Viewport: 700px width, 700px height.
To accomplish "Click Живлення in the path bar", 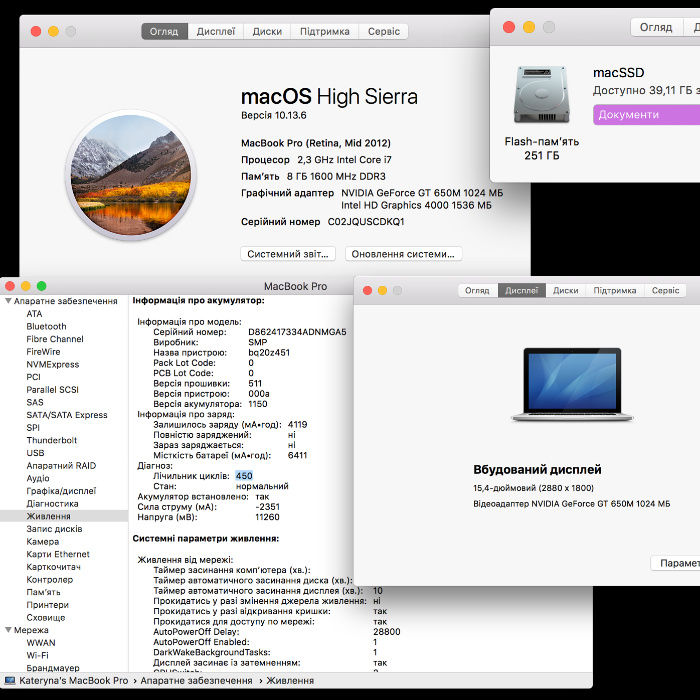I will click(290, 680).
